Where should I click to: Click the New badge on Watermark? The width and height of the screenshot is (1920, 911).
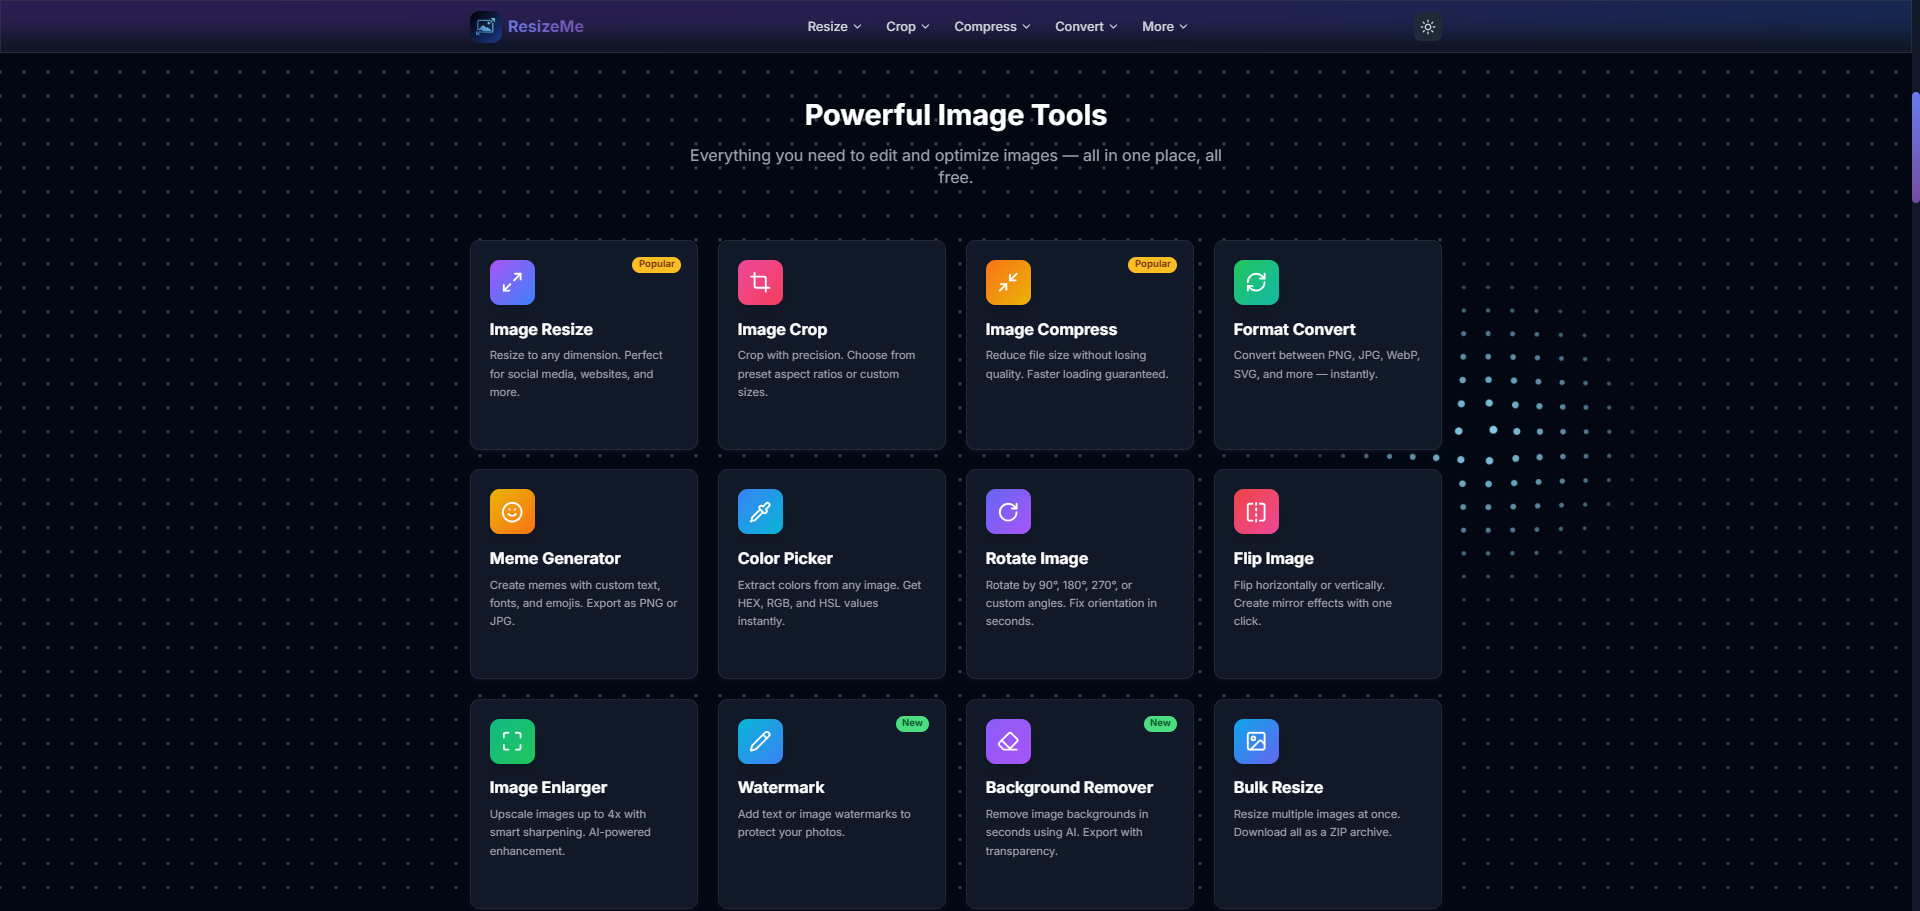912,724
